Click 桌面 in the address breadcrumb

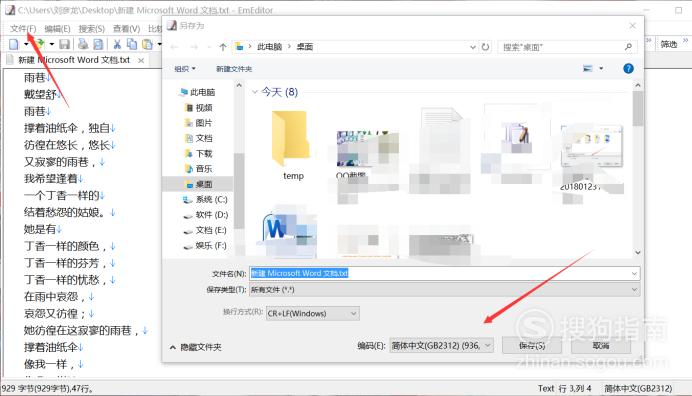point(305,47)
